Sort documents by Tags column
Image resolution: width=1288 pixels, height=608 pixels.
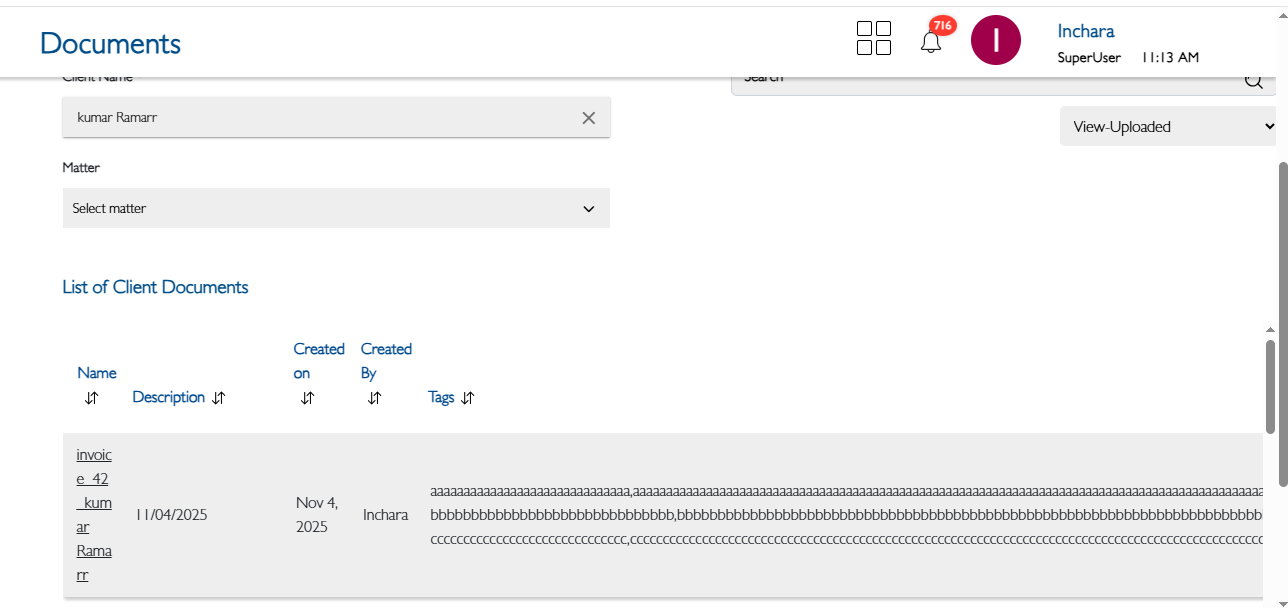click(x=468, y=398)
